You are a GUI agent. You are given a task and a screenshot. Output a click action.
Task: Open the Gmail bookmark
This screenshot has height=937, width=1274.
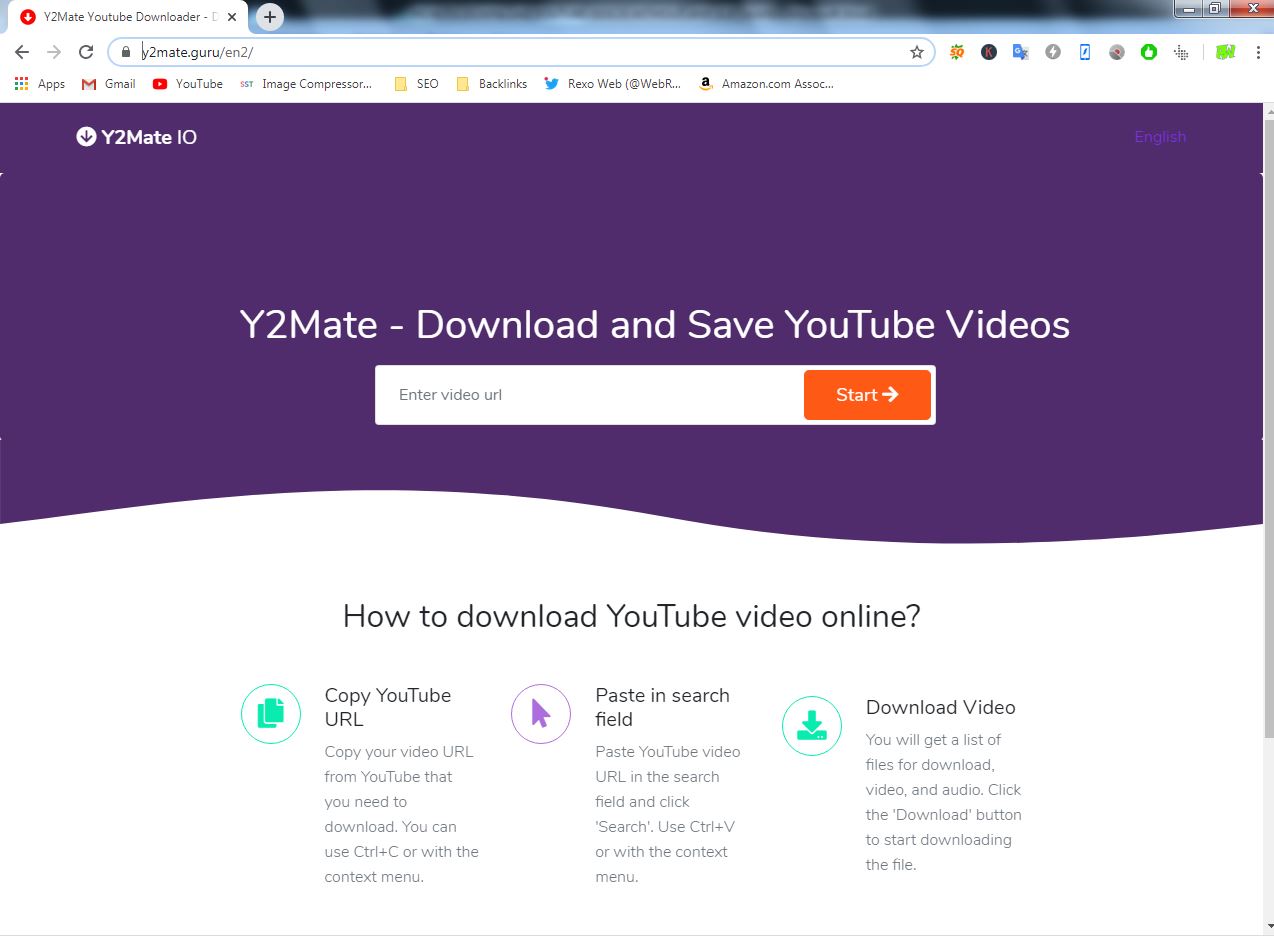click(x=109, y=84)
